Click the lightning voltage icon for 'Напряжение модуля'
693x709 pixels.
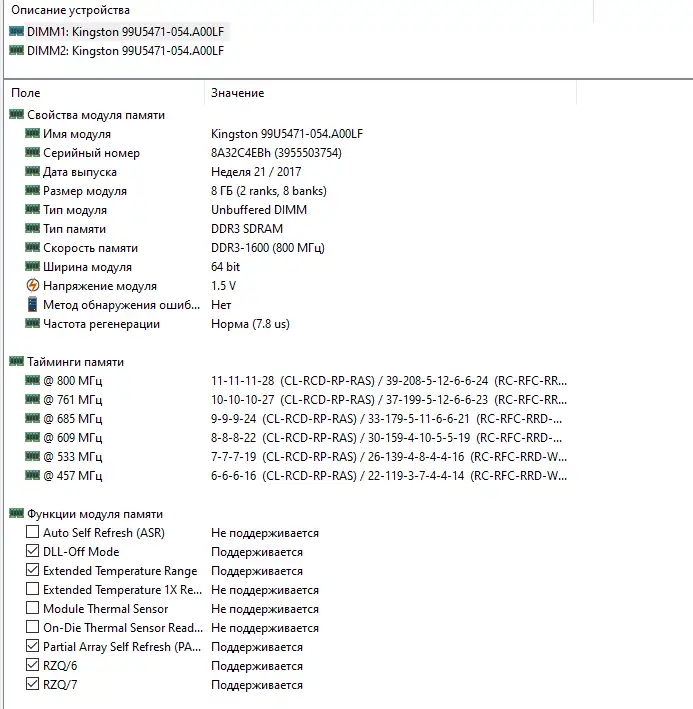pyautogui.click(x=33, y=285)
